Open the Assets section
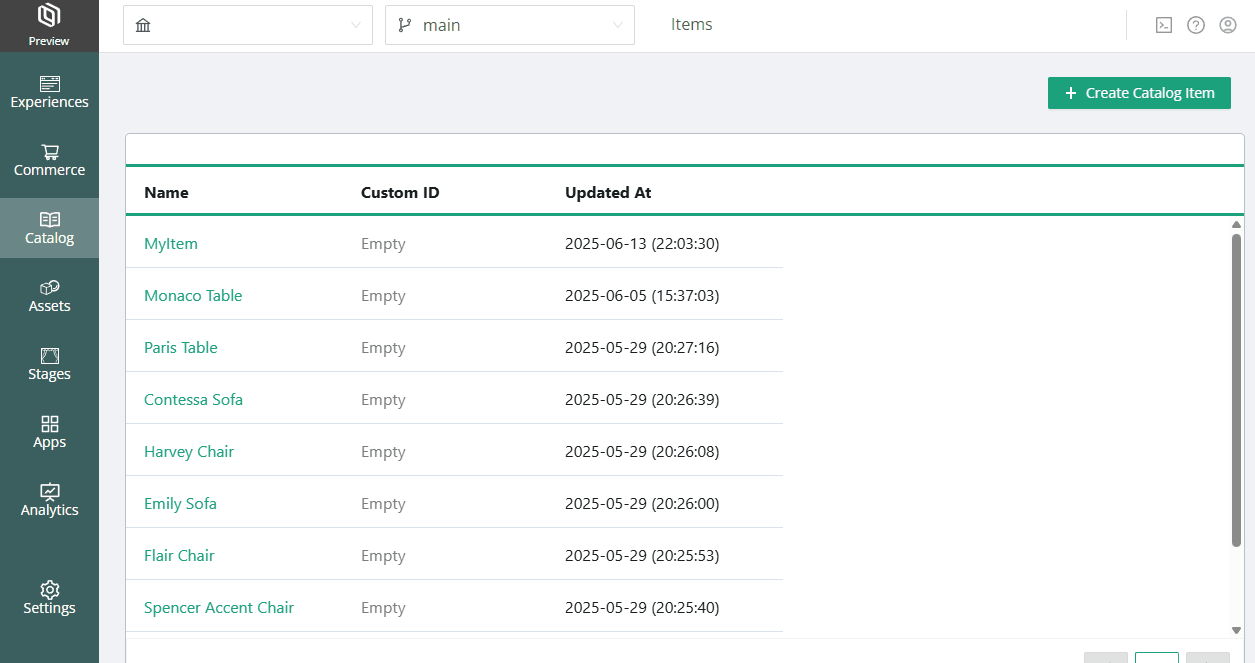 pyautogui.click(x=49, y=296)
